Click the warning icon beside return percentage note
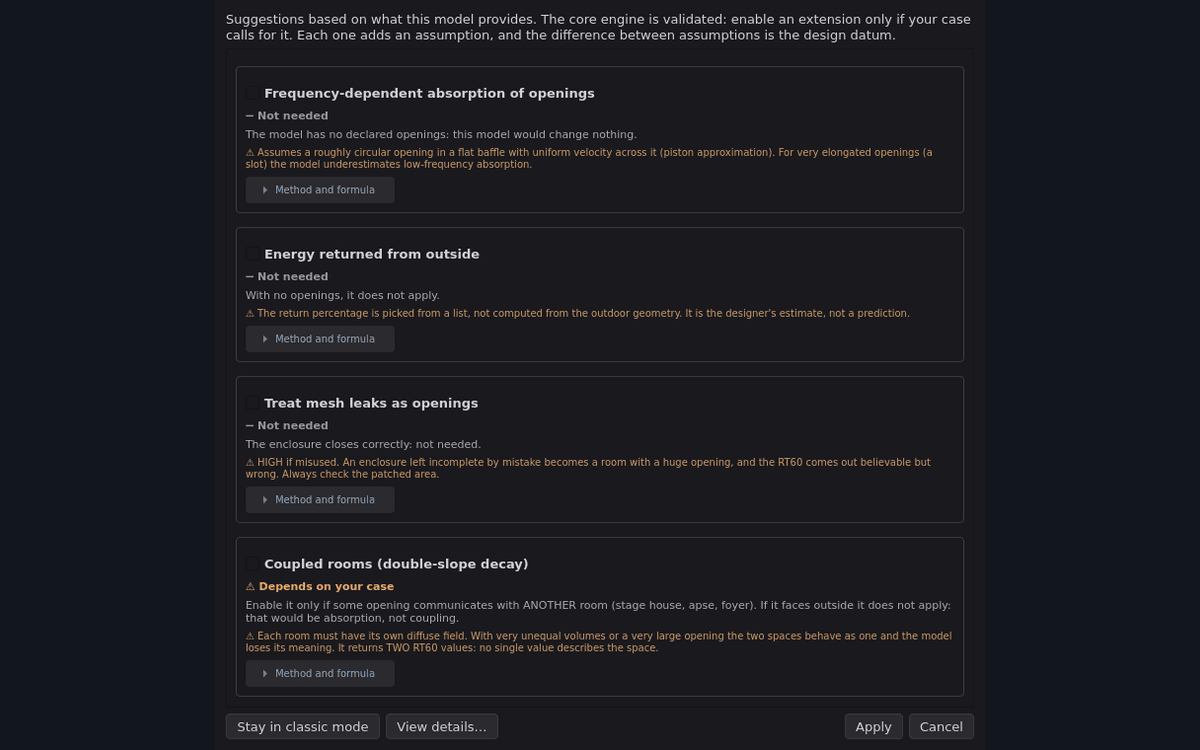 coord(250,314)
